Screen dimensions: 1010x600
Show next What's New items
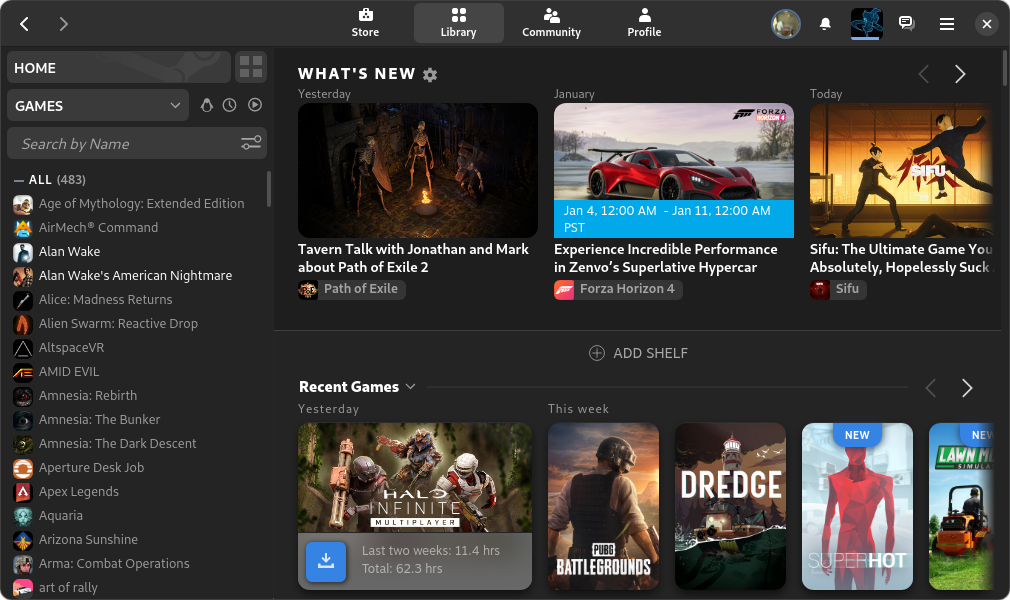tap(960, 74)
